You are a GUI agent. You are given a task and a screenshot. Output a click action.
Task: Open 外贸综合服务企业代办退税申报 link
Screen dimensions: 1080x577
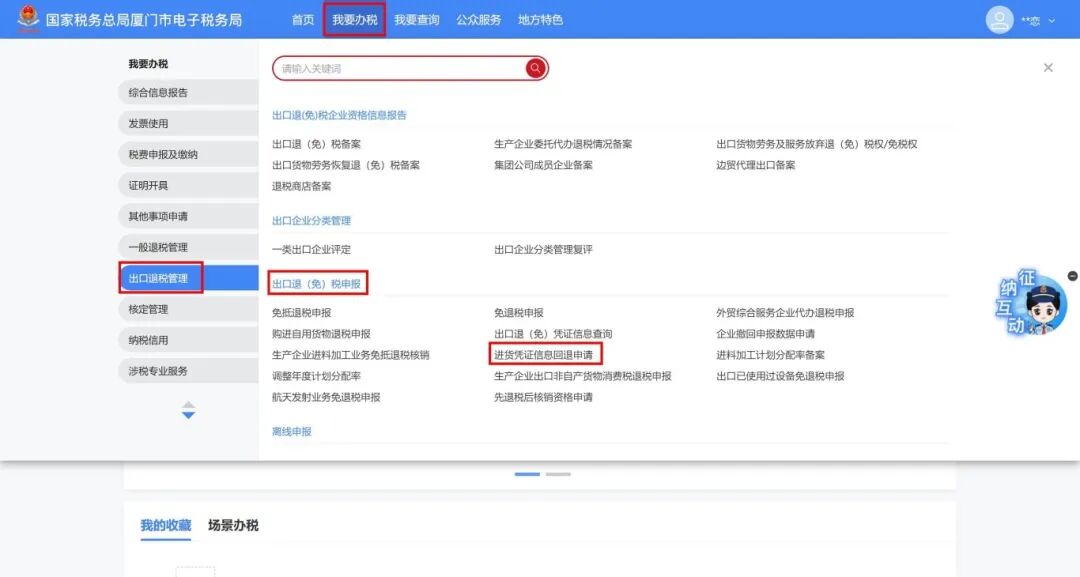[x=785, y=313]
